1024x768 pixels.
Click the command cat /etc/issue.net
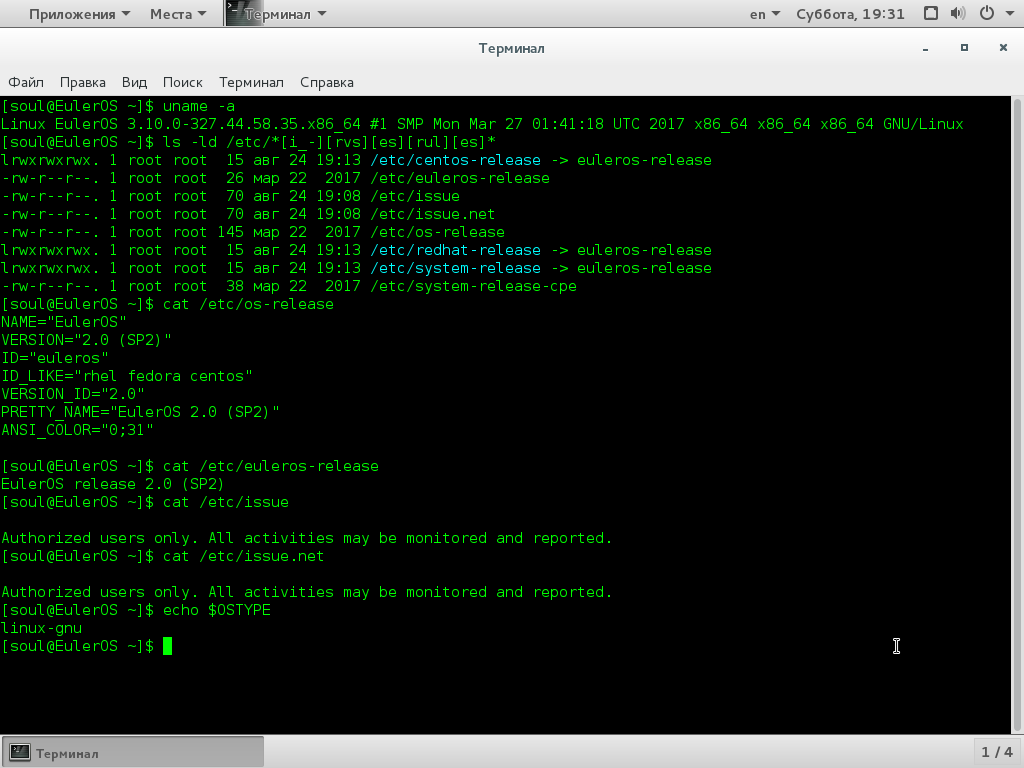point(244,556)
